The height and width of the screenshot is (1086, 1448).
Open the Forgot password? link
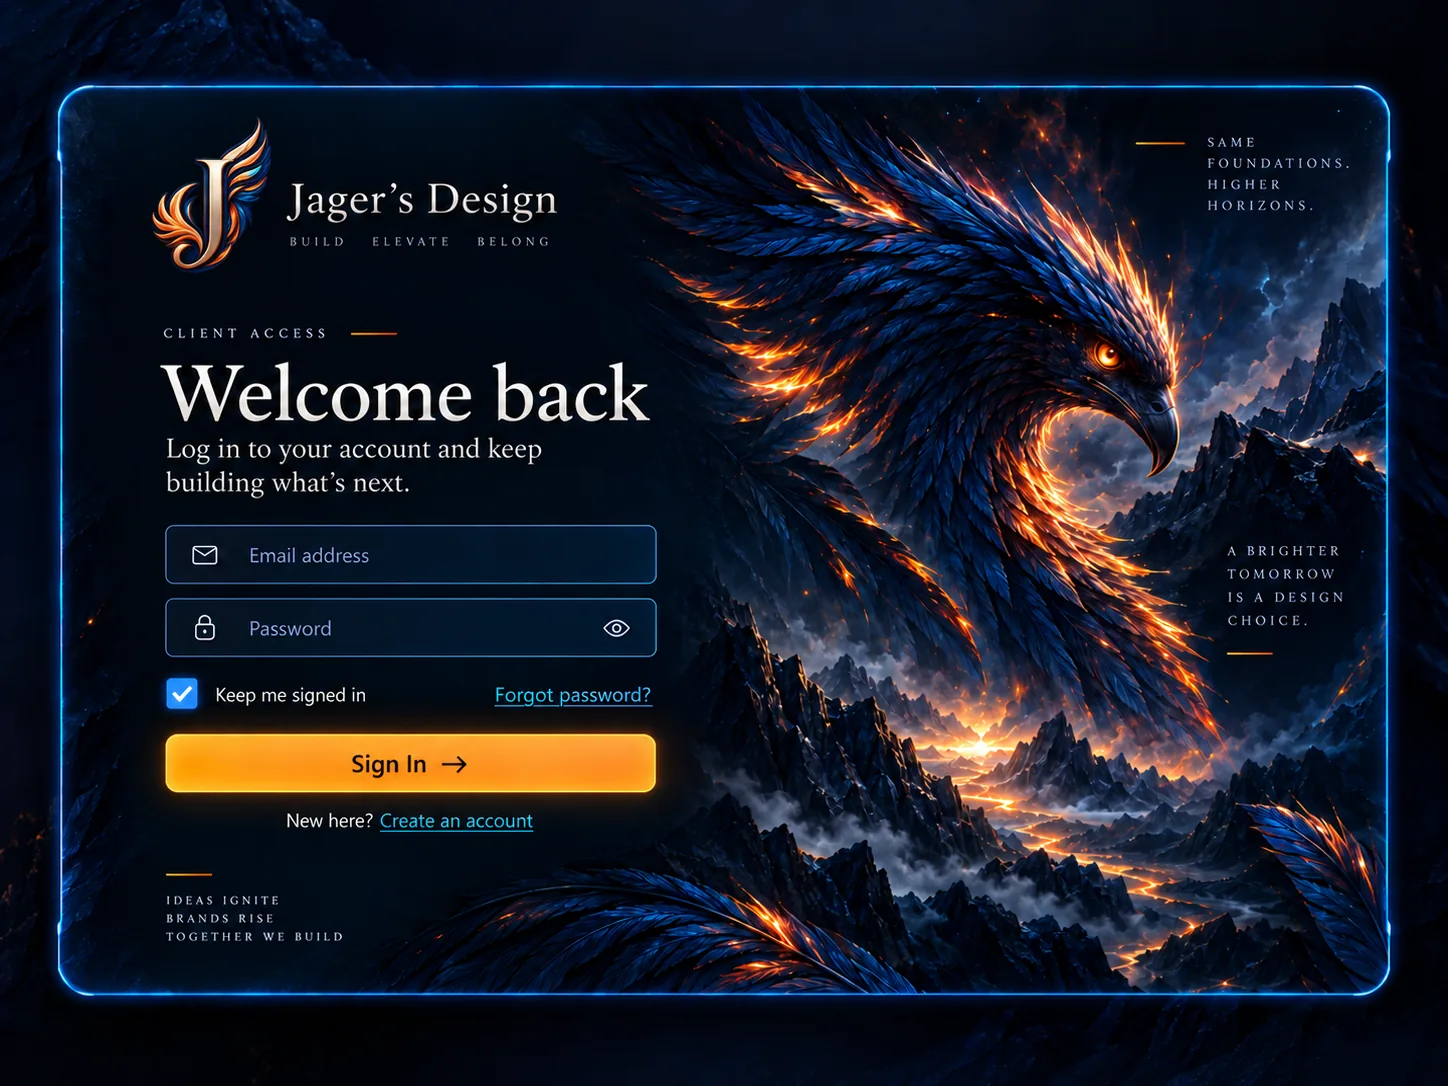point(573,695)
